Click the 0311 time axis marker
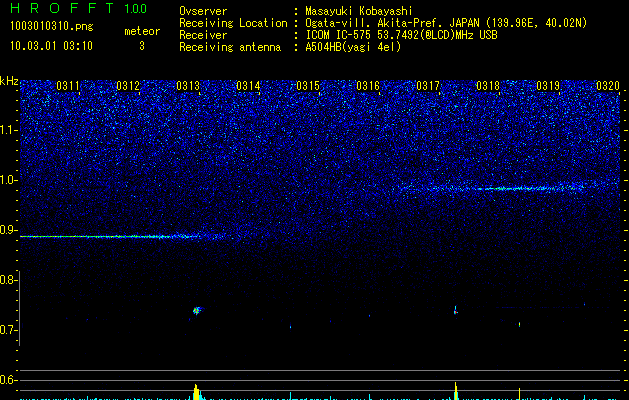Viewport: 629px width, 400px height. (x=68, y=85)
